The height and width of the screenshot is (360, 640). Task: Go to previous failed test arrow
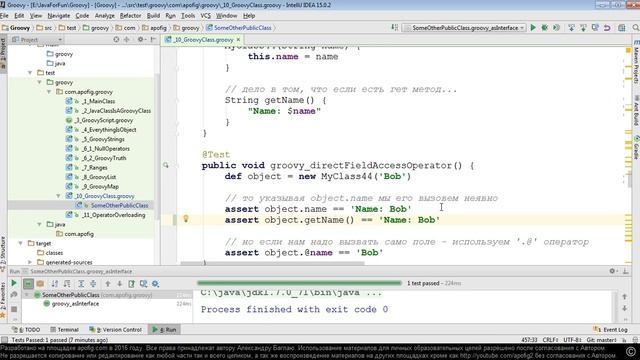(x=108, y=283)
